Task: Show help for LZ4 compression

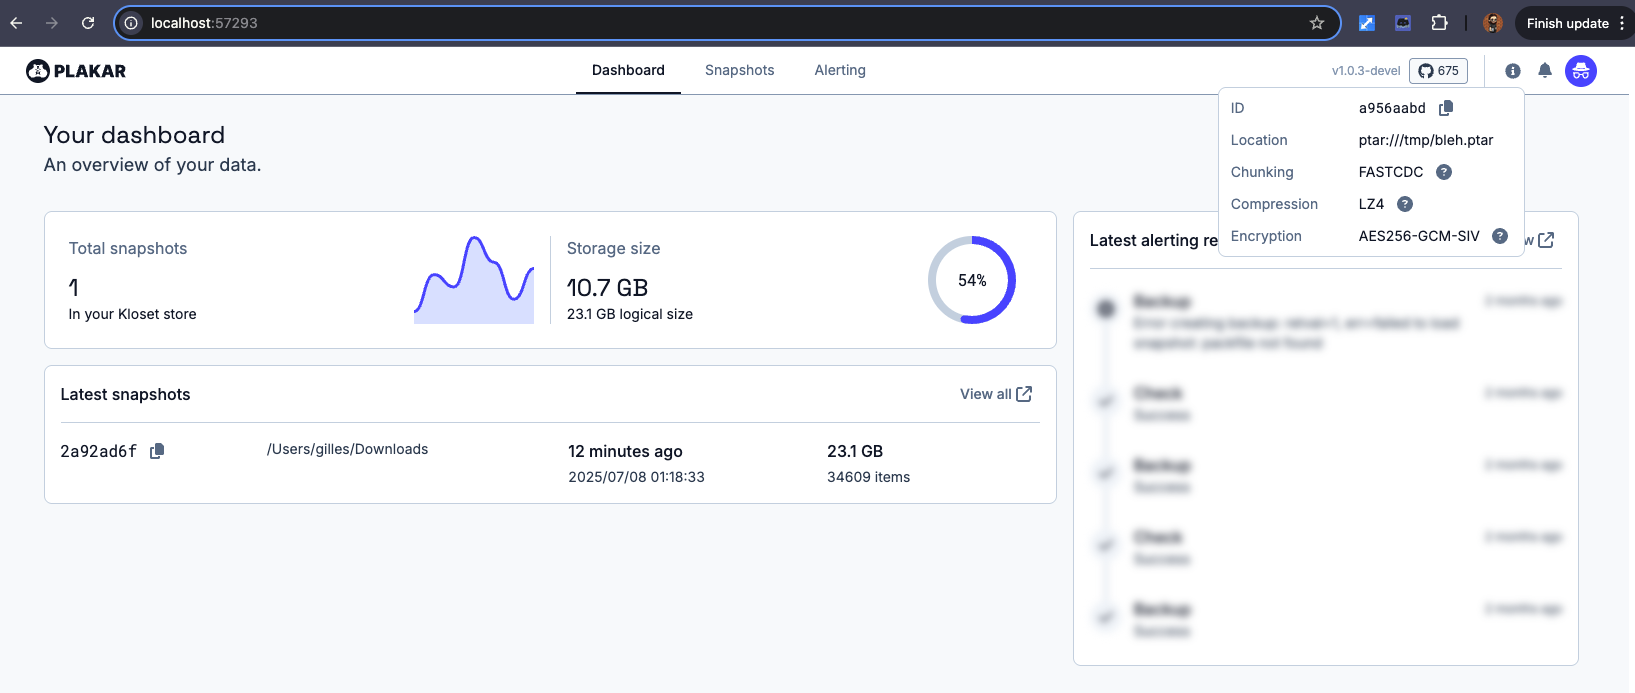Action: pyautogui.click(x=1405, y=204)
